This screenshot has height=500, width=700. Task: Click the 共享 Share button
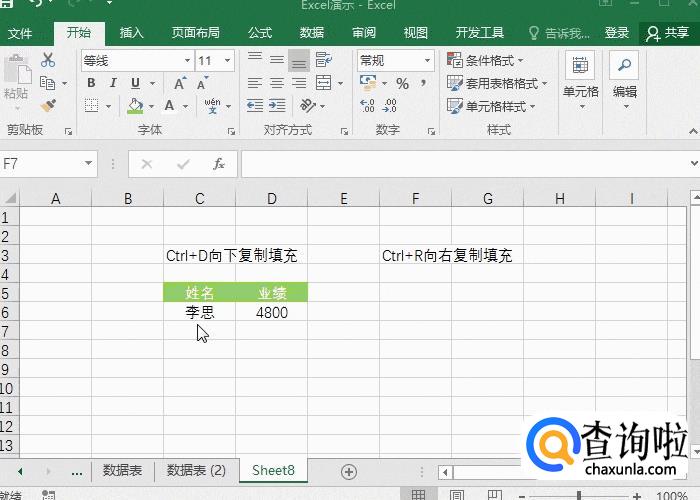[668, 33]
